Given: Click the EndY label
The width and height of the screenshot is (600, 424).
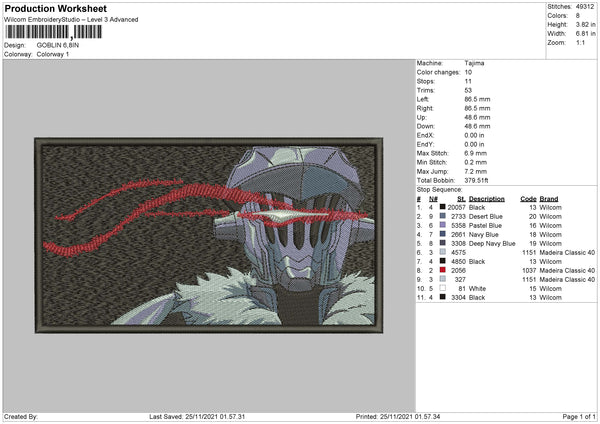Looking at the screenshot, I should click(x=426, y=144).
